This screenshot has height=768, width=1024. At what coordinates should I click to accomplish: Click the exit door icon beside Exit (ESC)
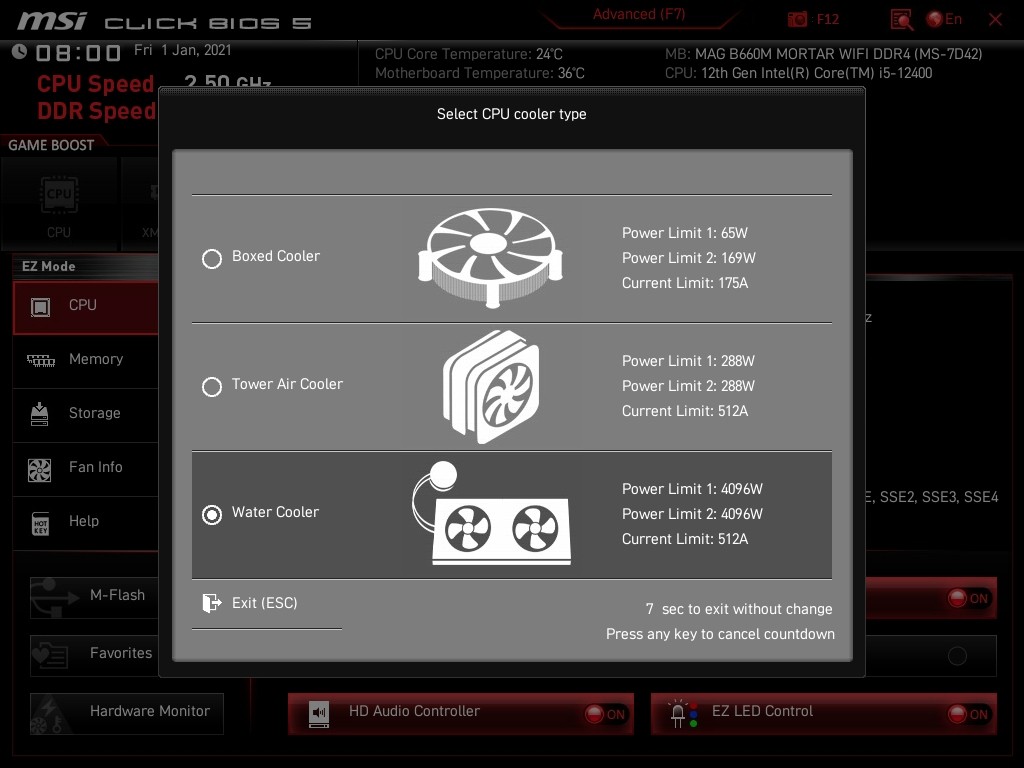coord(212,603)
